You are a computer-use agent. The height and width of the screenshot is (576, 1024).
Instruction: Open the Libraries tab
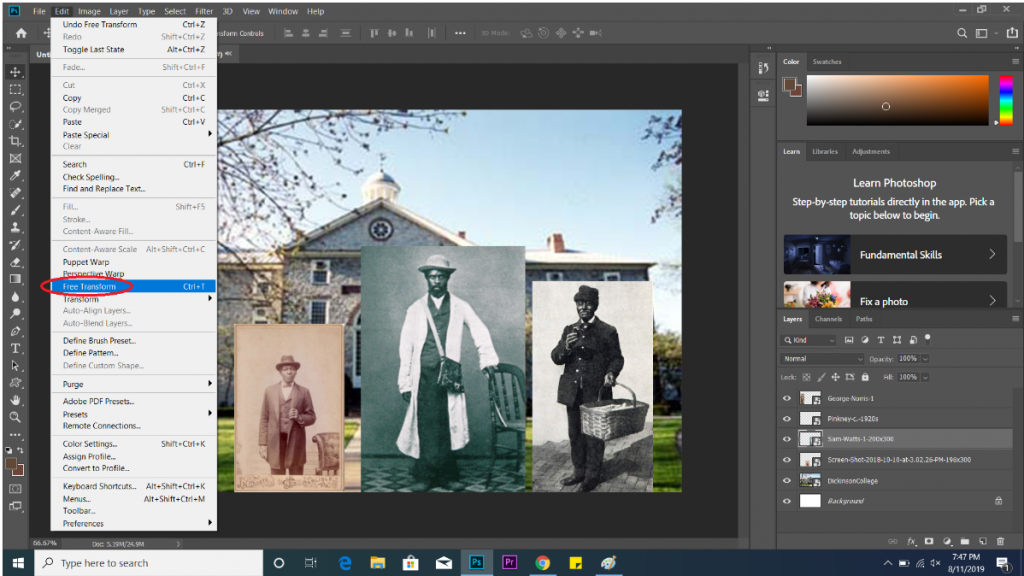pos(825,152)
